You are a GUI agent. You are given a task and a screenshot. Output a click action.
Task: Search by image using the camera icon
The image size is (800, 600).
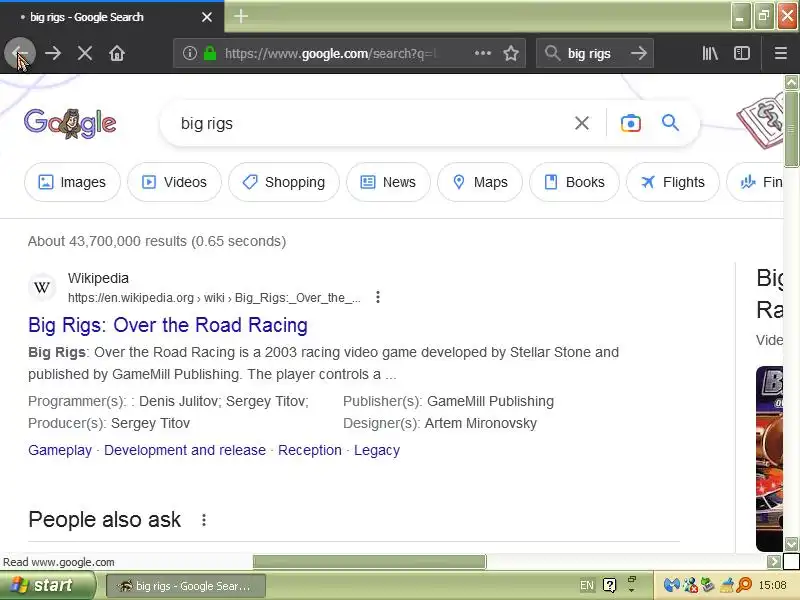631,123
